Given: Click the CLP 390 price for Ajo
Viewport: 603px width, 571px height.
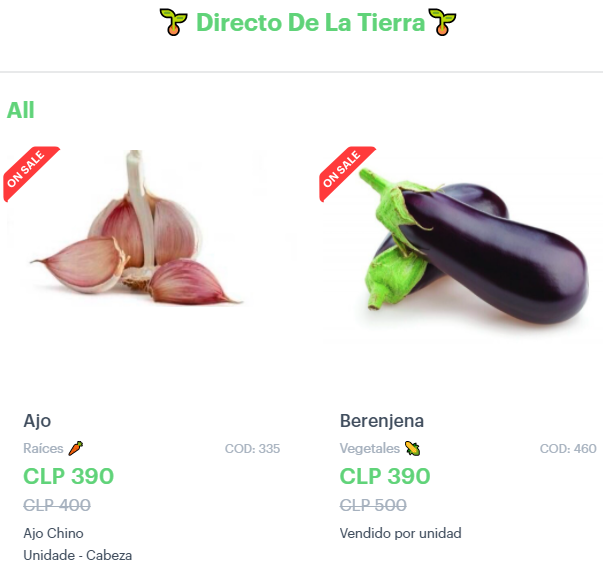Looking at the screenshot, I should (68, 476).
